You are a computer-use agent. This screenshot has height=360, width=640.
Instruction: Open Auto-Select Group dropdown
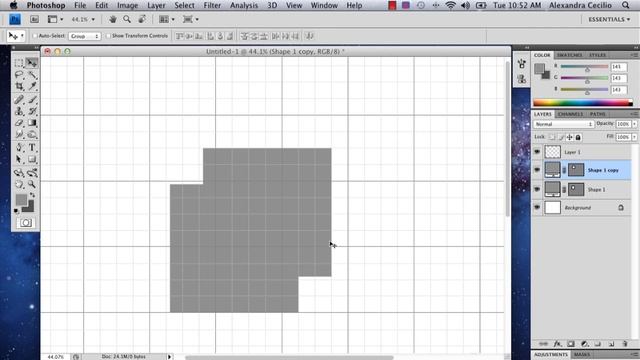pos(84,36)
